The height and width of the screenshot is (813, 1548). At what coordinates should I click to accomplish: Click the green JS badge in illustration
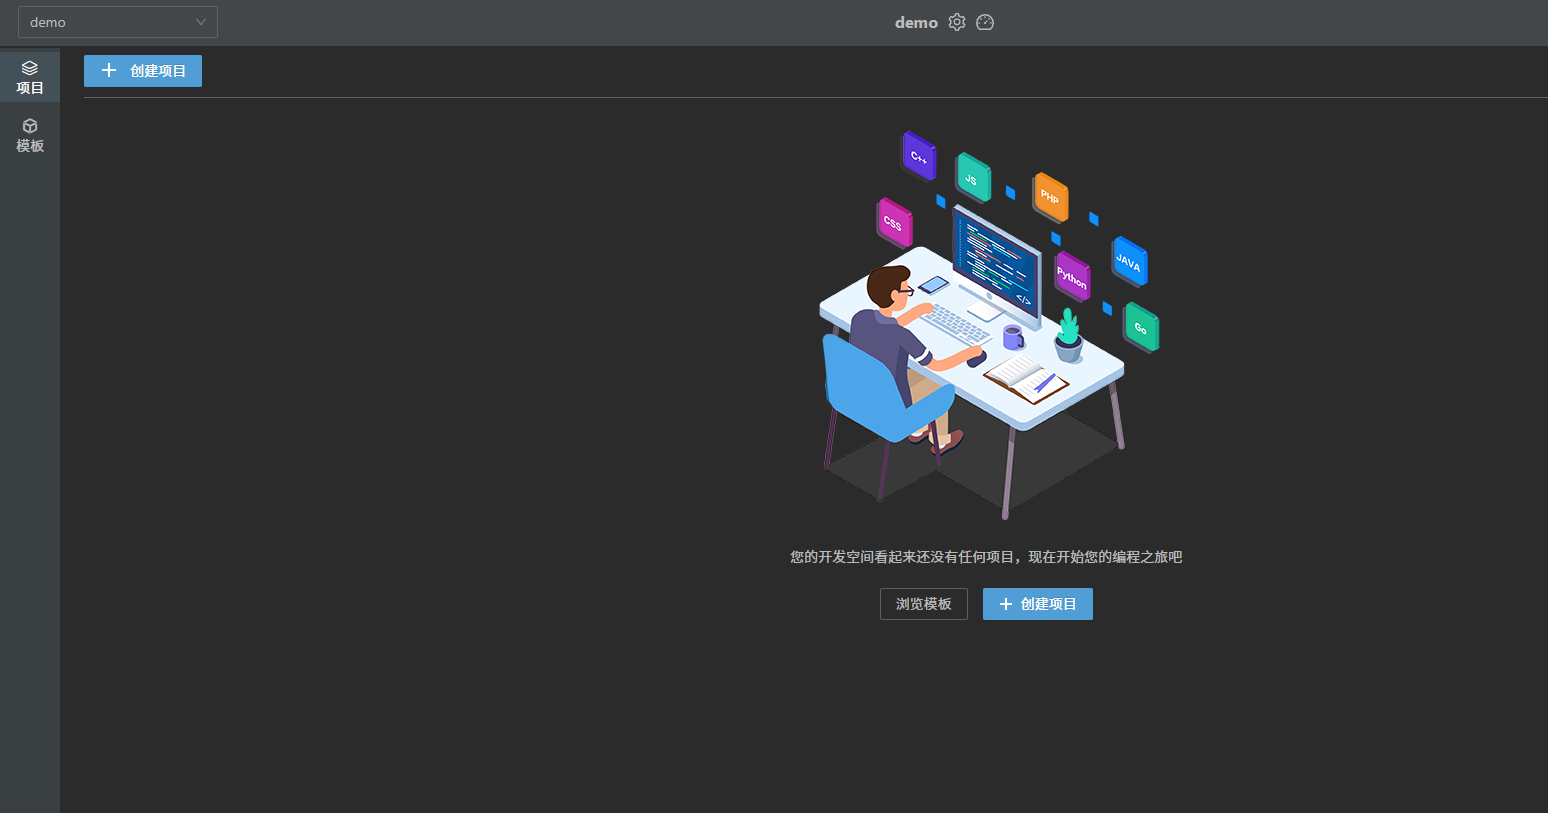coord(972,178)
